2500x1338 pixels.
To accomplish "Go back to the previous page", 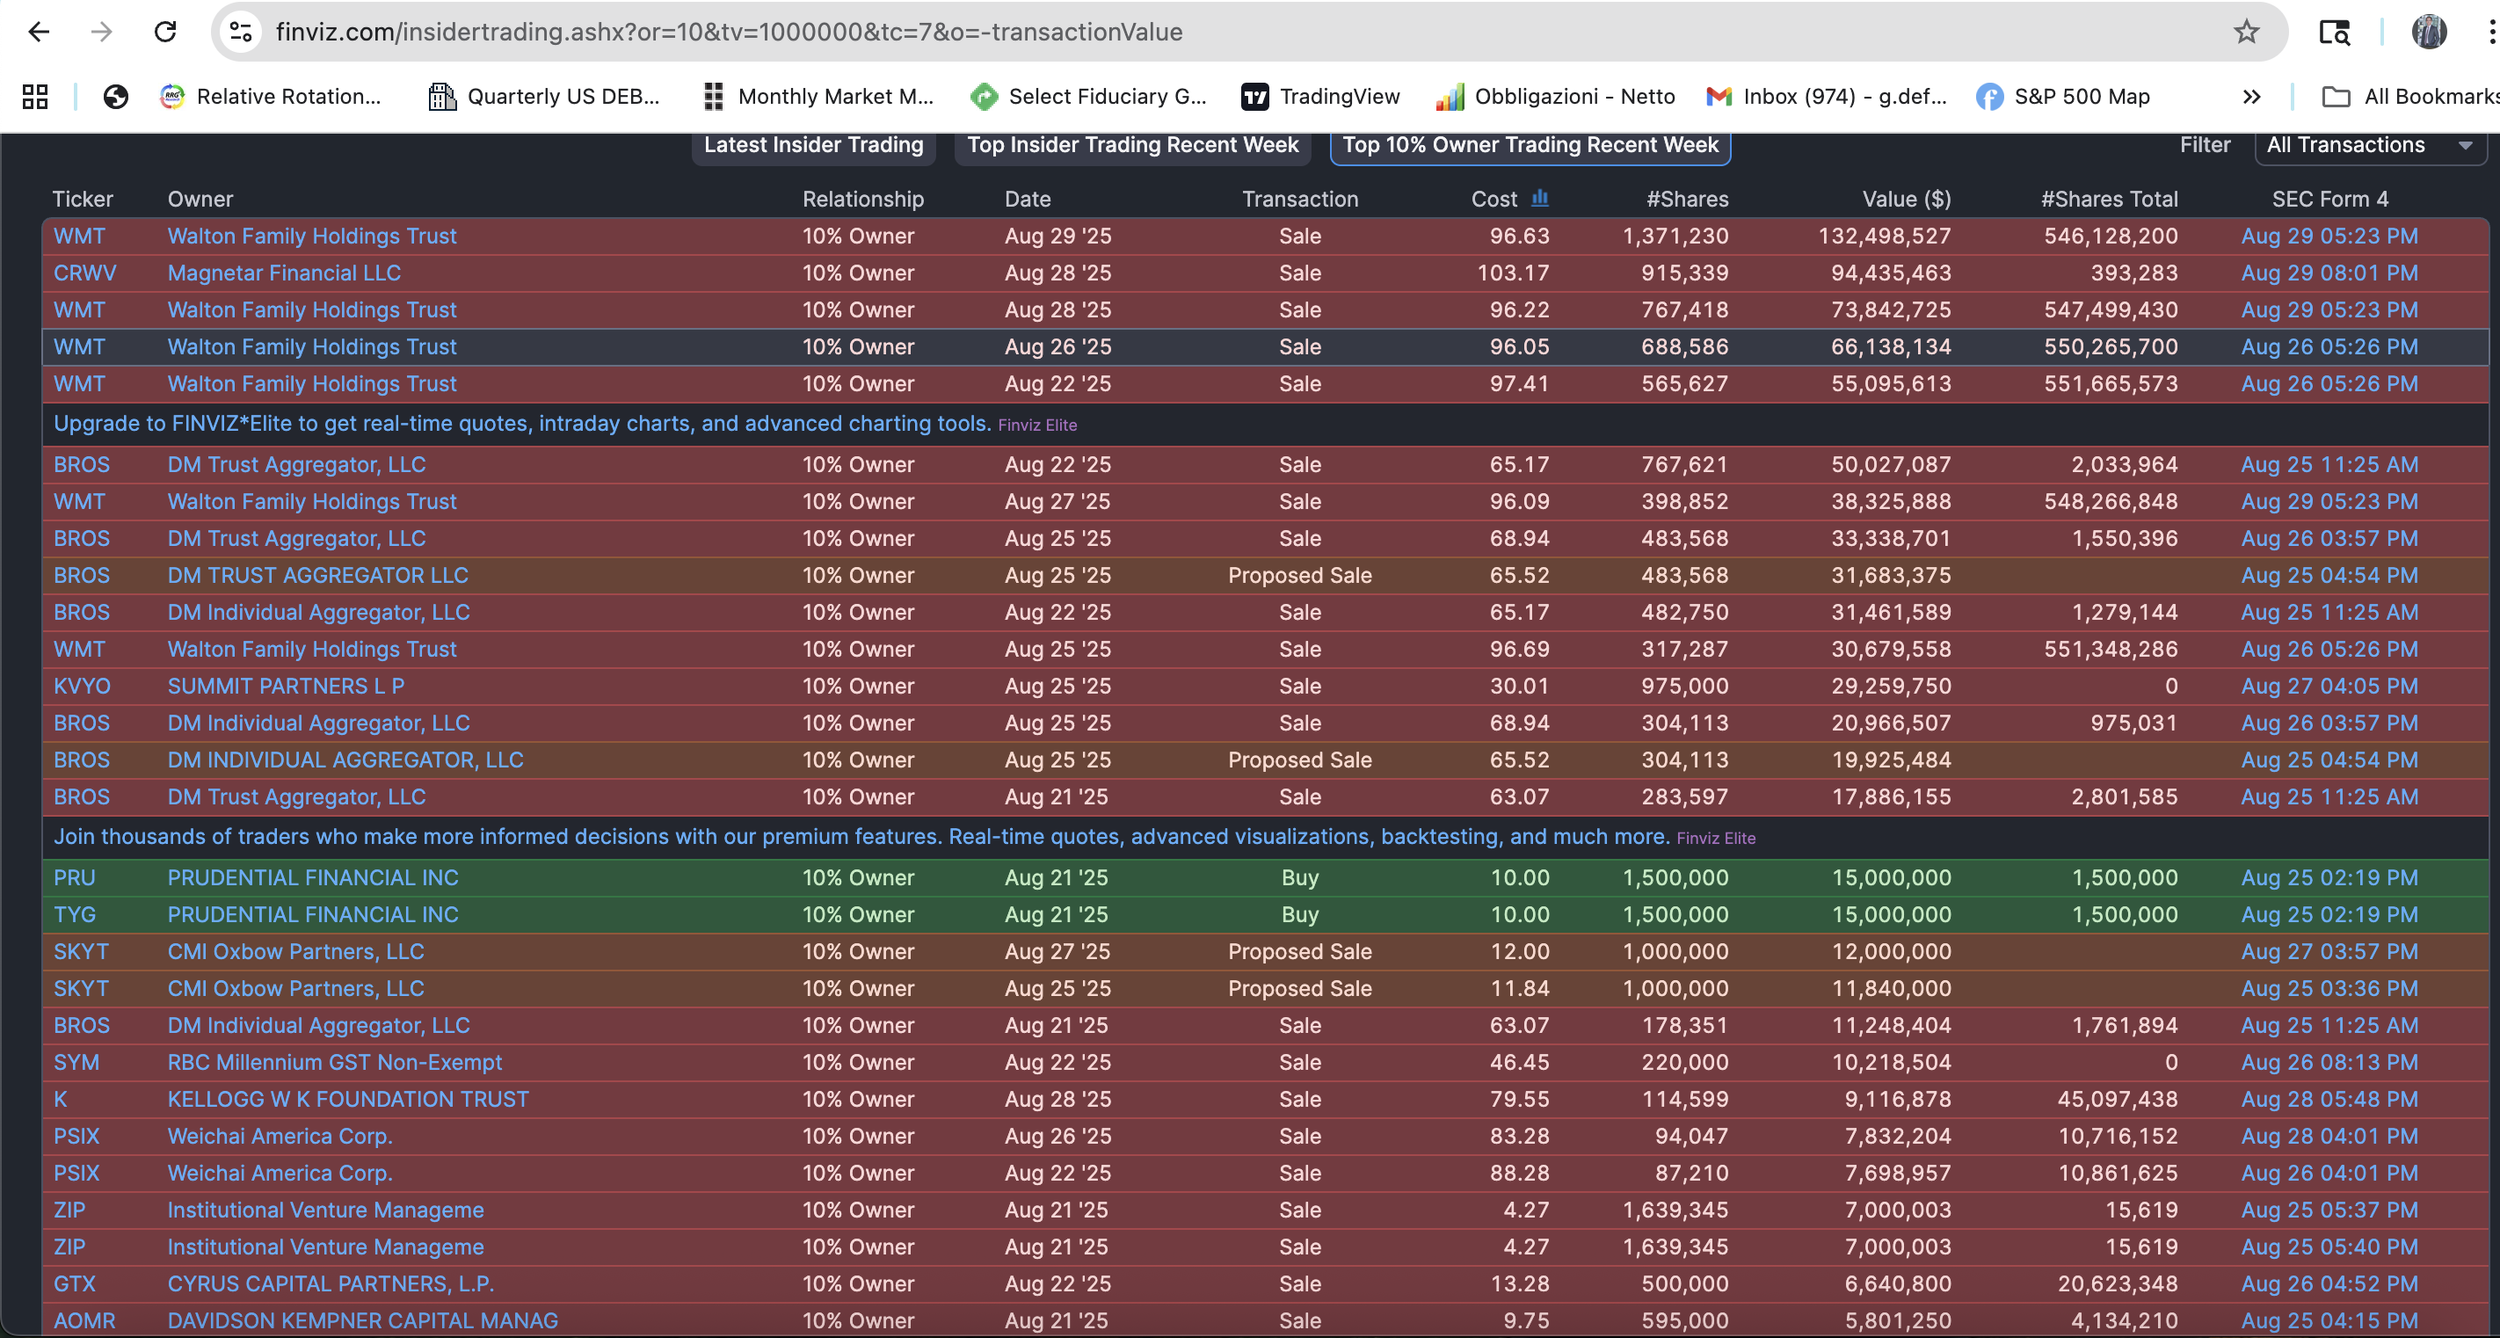I will [x=39, y=32].
